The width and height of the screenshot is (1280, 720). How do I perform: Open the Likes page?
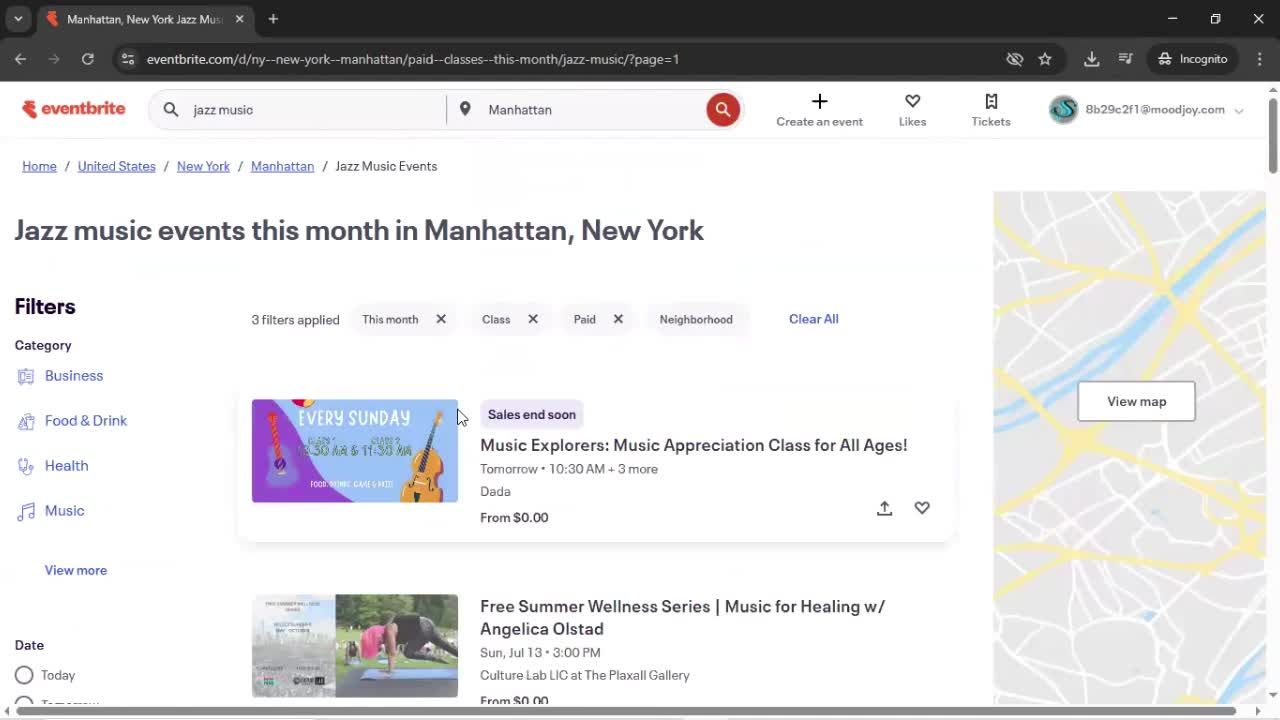912,110
